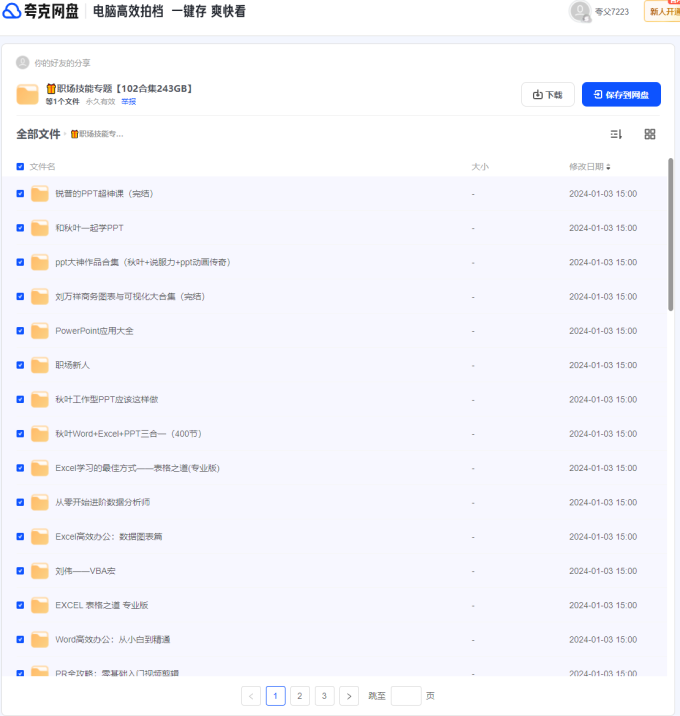Uncheck the 和秋叶一起学PPT checkbox
The height and width of the screenshot is (716, 680).
[20, 228]
